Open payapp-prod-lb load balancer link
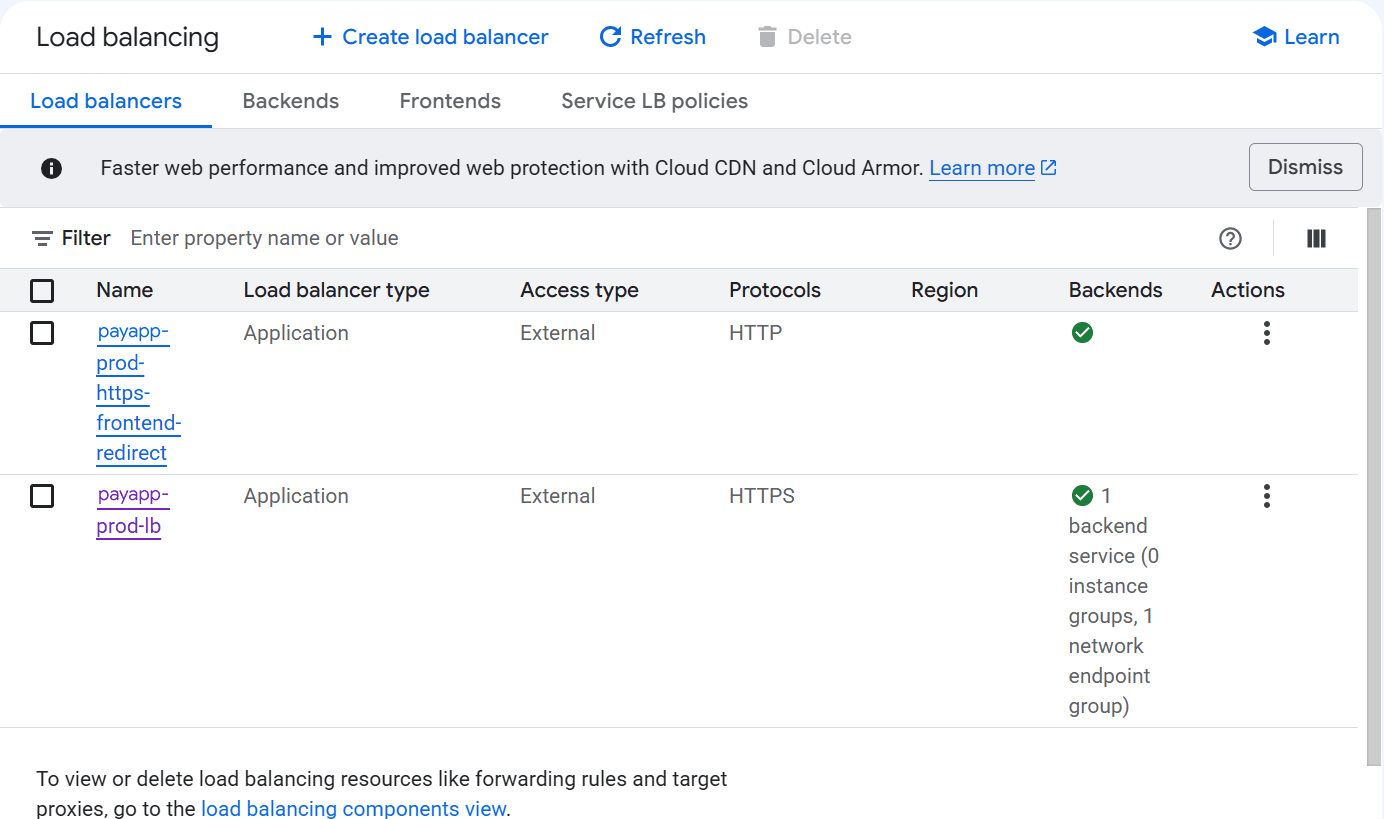 coord(133,511)
